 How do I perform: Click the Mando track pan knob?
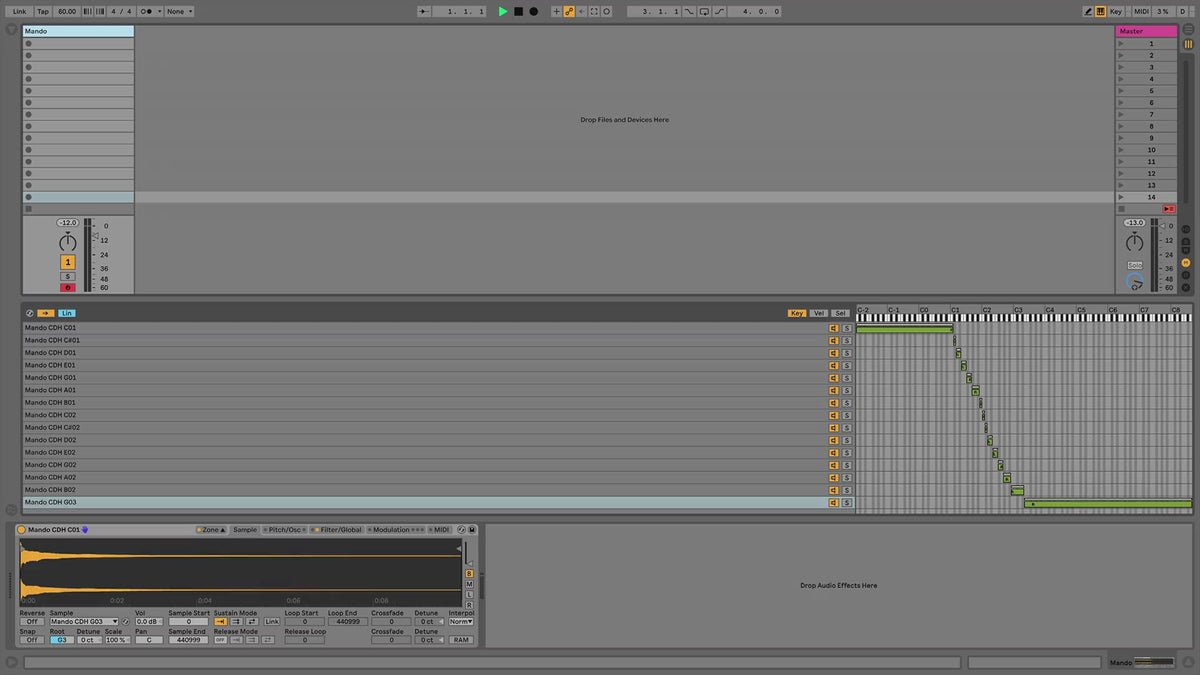click(x=67, y=242)
